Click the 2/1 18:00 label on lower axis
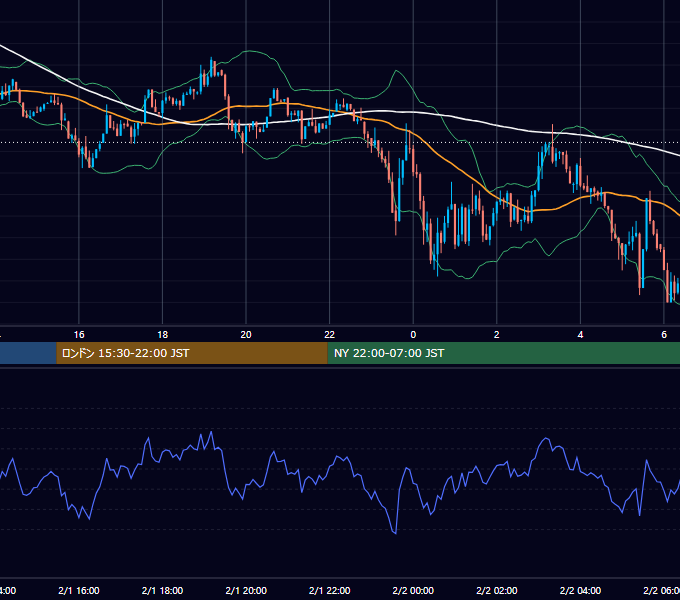This screenshot has width=680, height=600. pyautogui.click(x=162, y=591)
